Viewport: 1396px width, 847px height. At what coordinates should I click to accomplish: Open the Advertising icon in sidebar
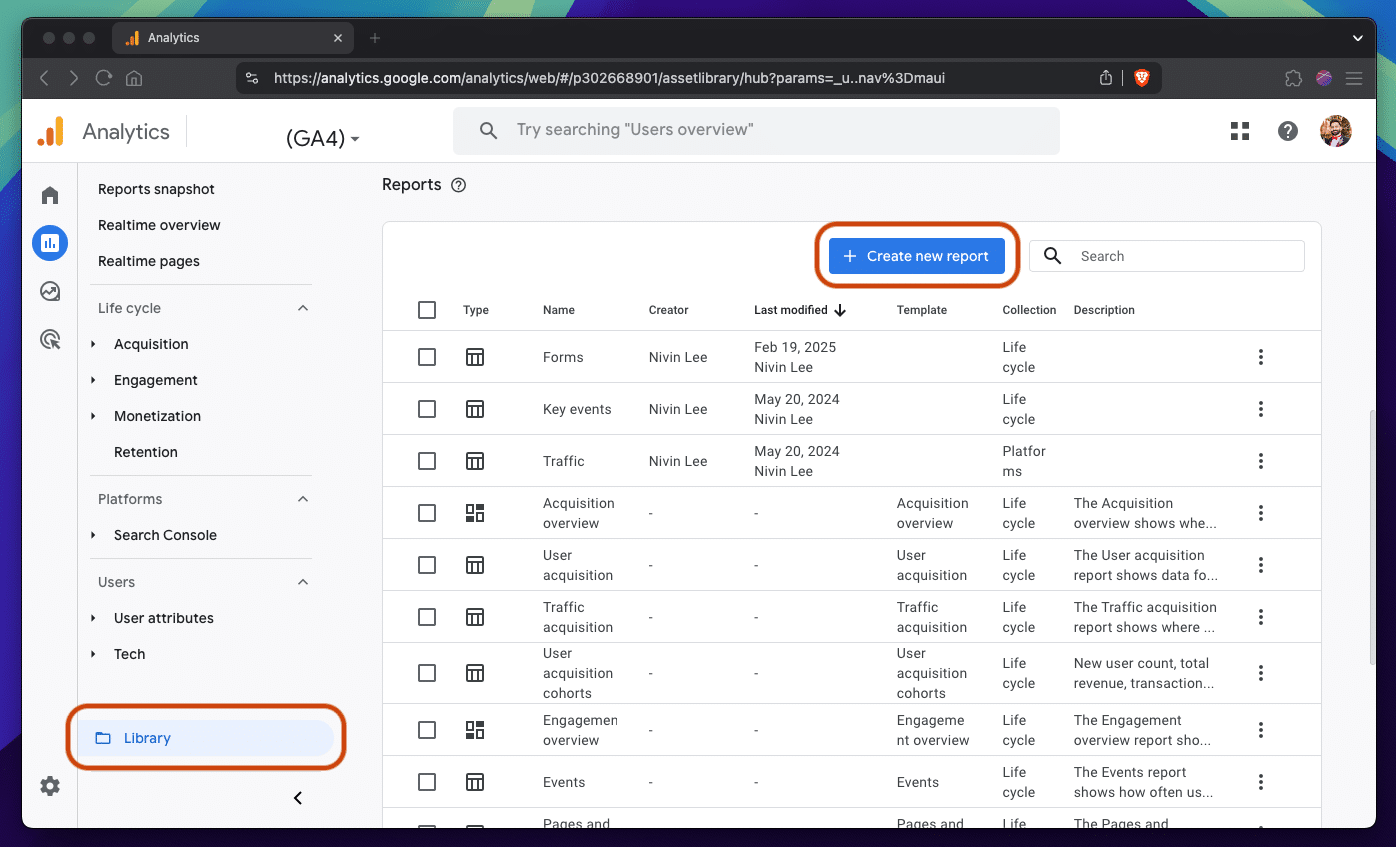tap(50, 339)
